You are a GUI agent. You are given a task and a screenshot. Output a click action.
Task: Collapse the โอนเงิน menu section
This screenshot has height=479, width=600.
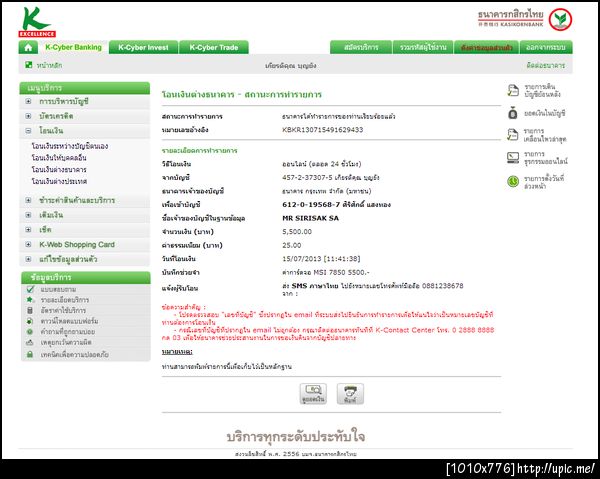point(28,131)
